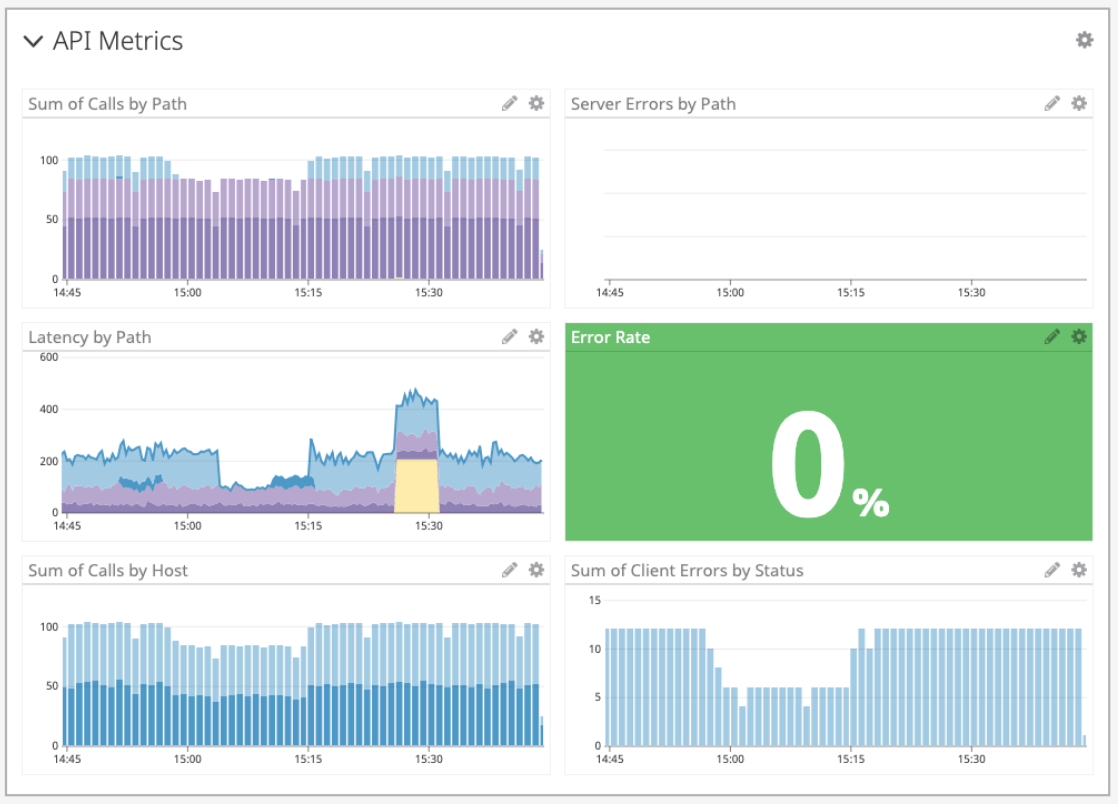
Task: Click the Latency by Path title
Action: click(90, 337)
